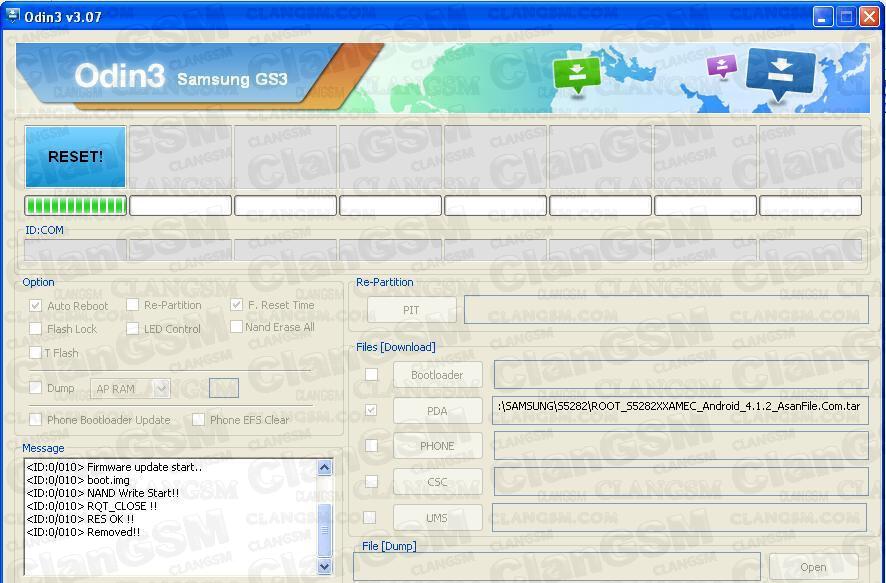Click the purple download icon in banner
Viewport: 886px width, 583px height.
pos(722,66)
